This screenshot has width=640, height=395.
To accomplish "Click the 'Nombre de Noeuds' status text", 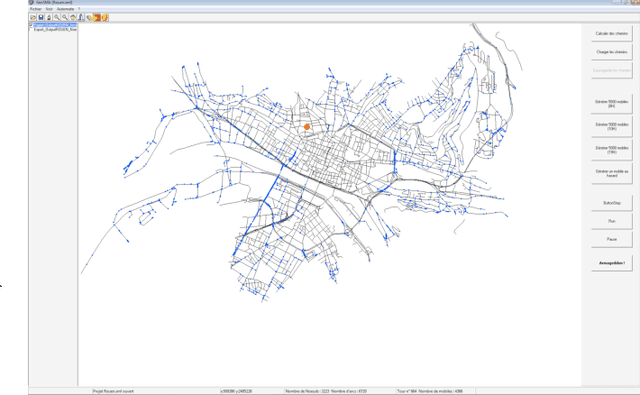I will coord(326,391).
